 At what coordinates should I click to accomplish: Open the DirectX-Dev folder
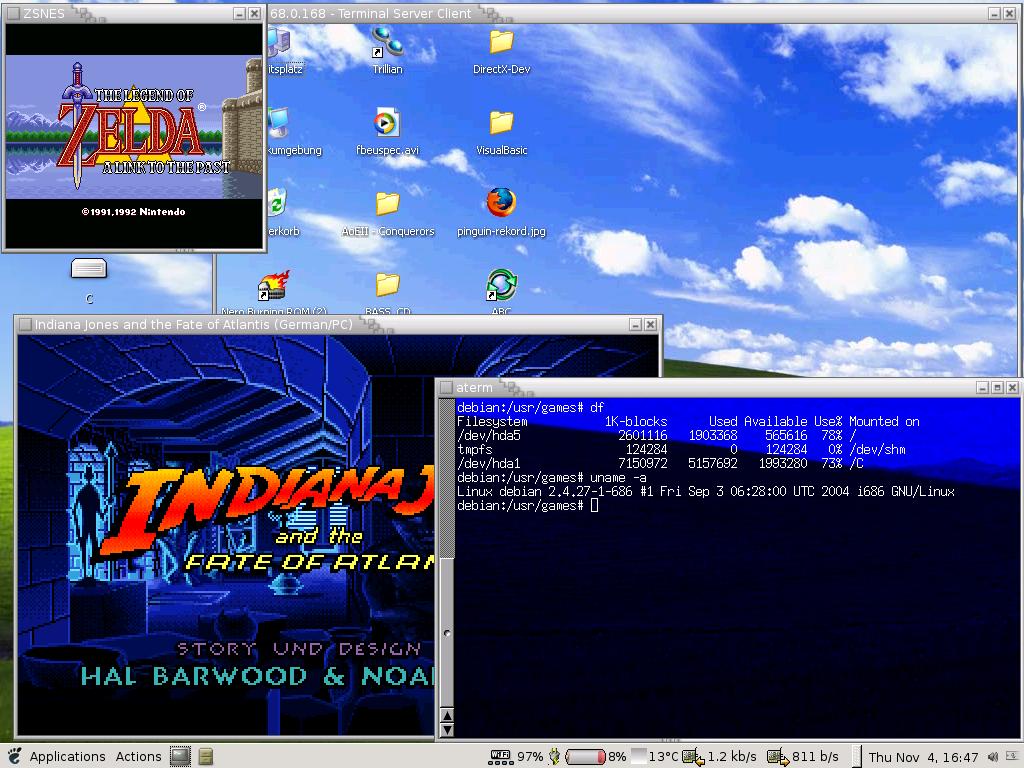(x=501, y=43)
